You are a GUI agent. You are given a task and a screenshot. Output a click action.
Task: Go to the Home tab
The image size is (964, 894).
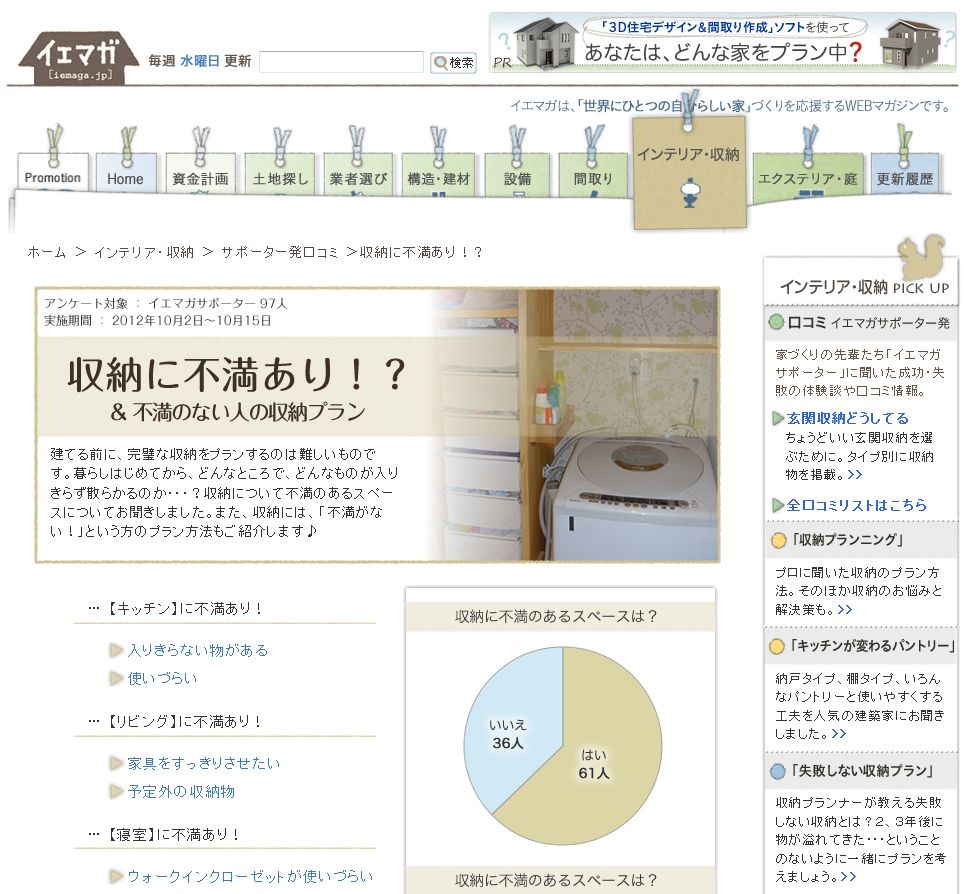[x=125, y=174]
